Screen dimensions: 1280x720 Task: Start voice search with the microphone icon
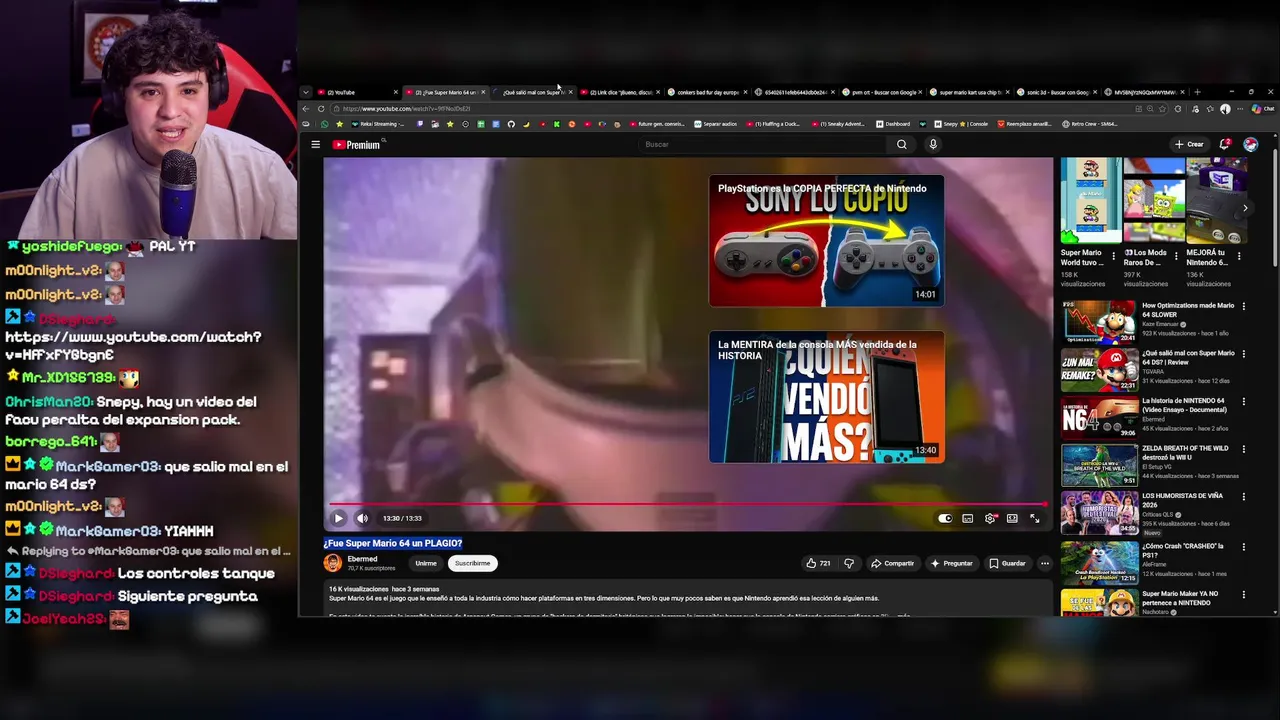click(933, 144)
